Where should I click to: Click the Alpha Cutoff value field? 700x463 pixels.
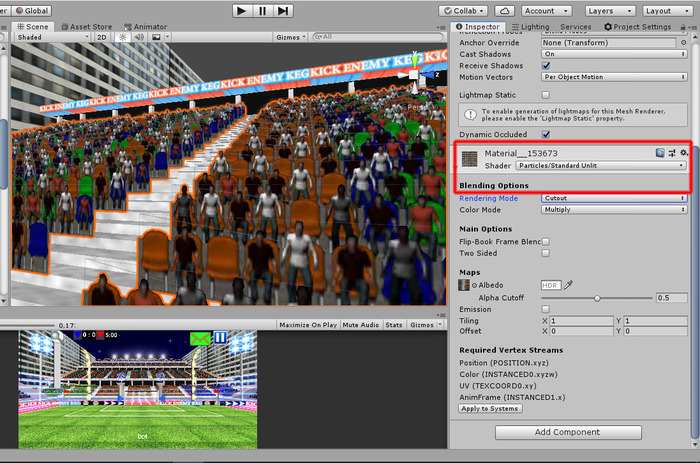pos(671,298)
